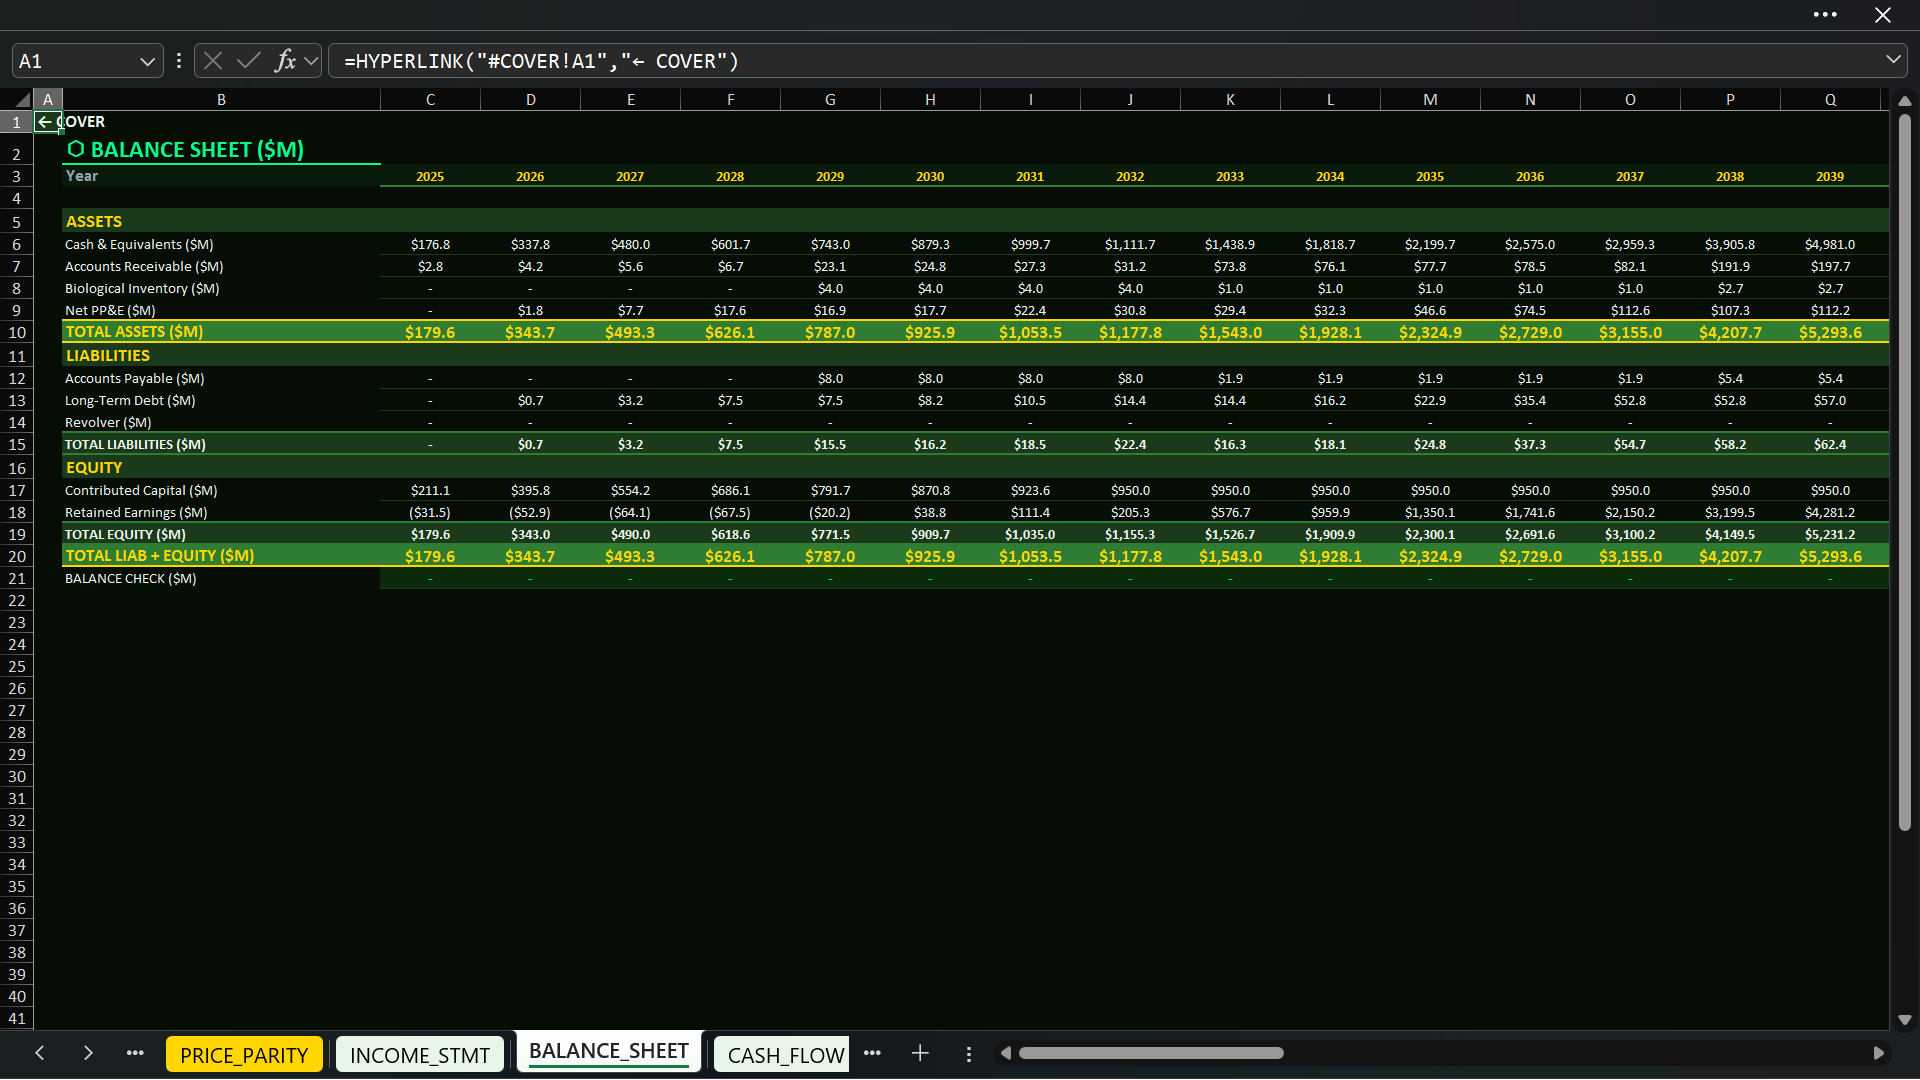This screenshot has height=1080, width=1920.
Task: Click the confirm formula checkmark icon
Action: point(249,61)
